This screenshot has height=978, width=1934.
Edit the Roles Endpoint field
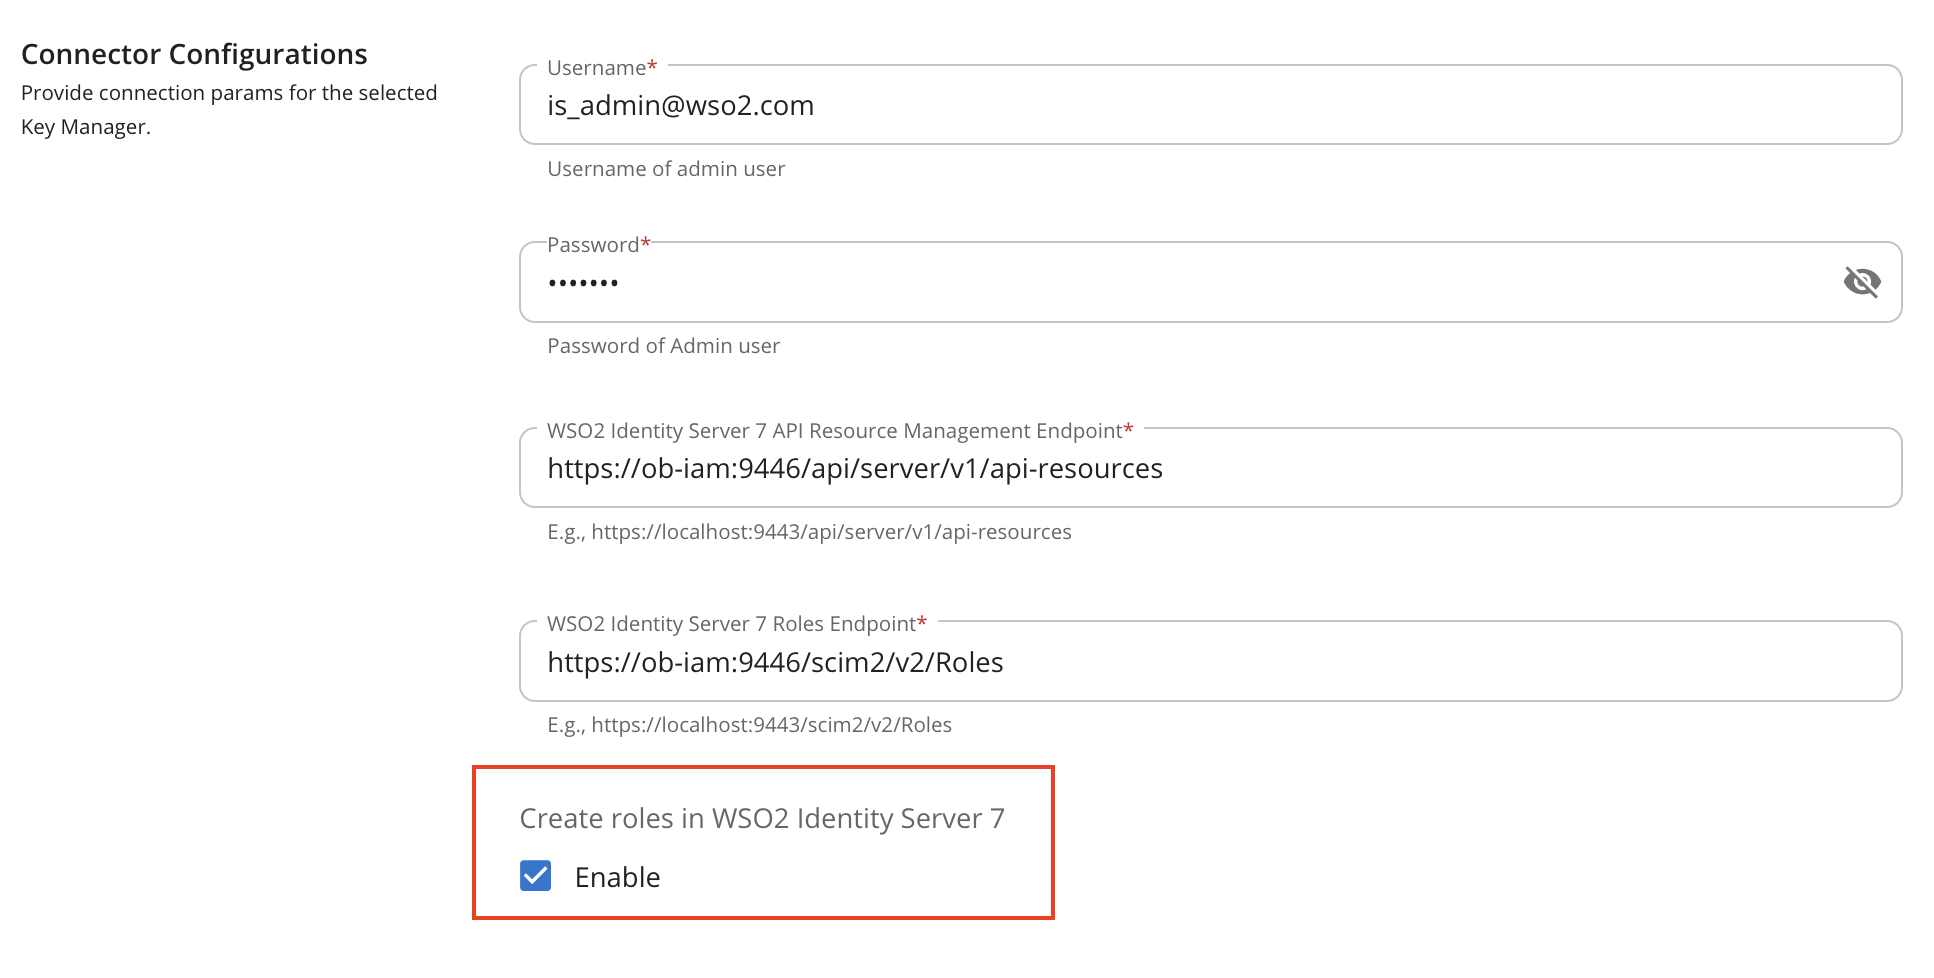point(1210,661)
